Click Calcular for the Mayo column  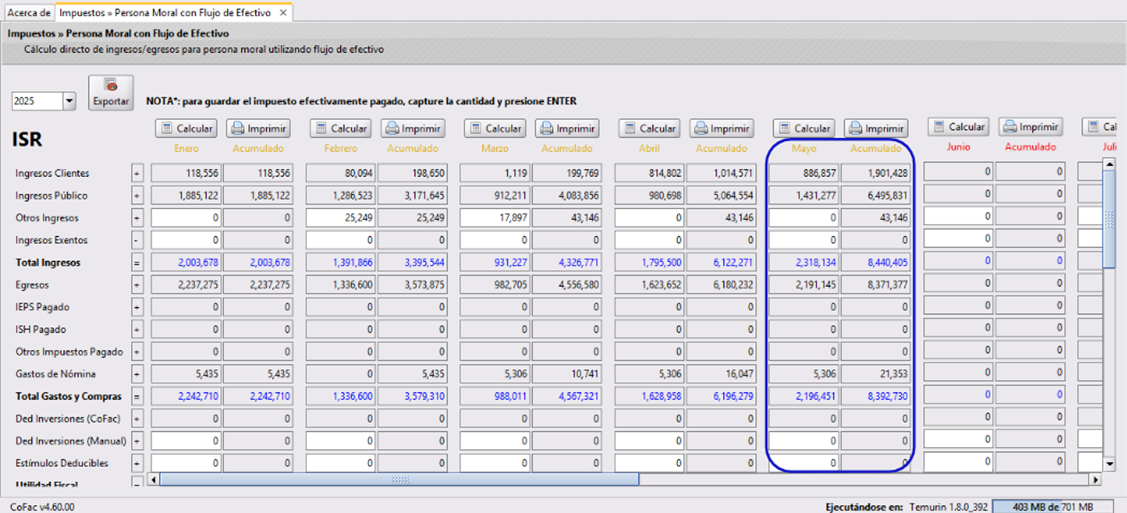(804, 128)
